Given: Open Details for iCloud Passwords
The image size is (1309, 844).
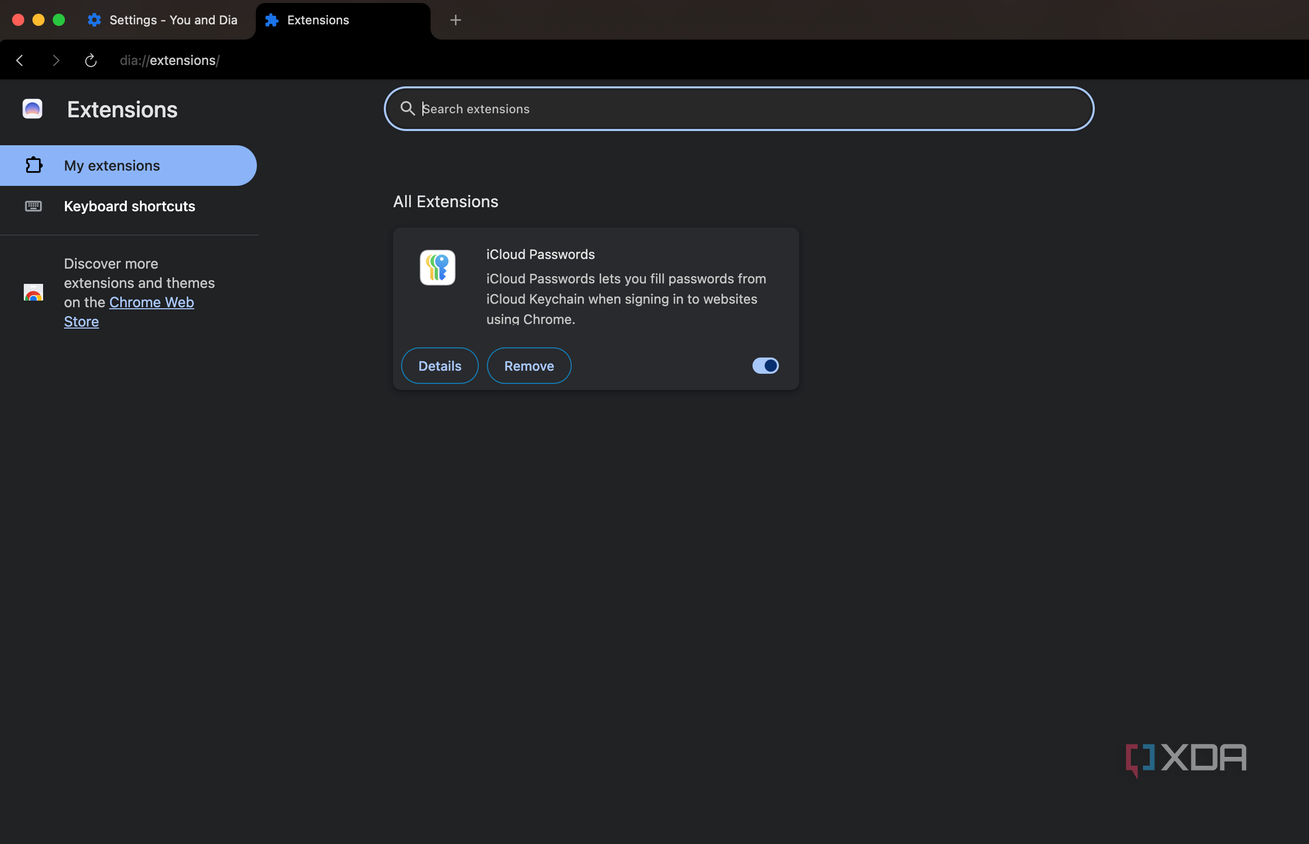Looking at the screenshot, I should click(440, 366).
